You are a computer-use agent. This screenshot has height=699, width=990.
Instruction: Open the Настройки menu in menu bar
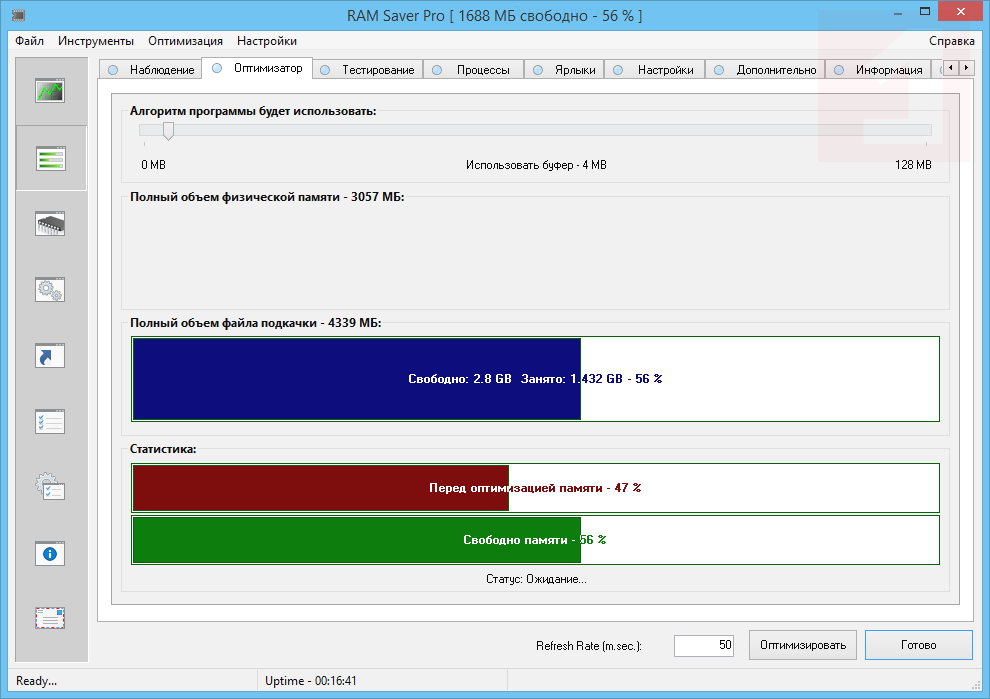(267, 41)
